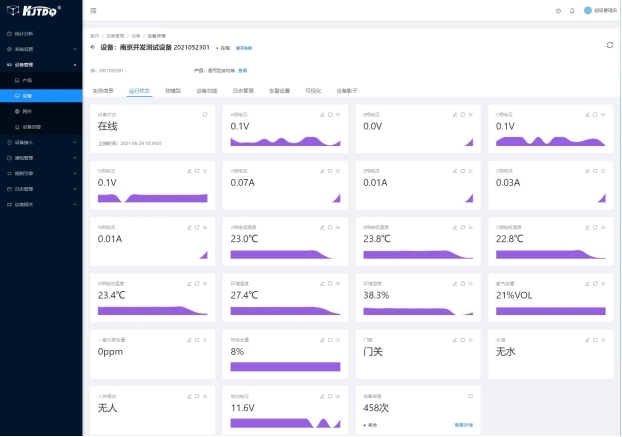Viewport: 622px width, 437px height.
Task: Click edit pencil on the 0.0V card
Action: click(454, 115)
